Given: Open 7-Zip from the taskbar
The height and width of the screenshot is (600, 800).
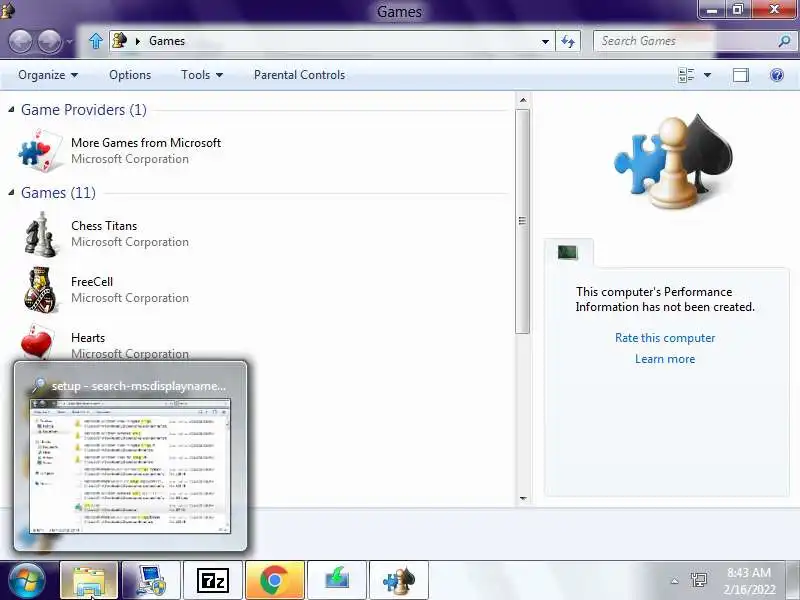Looking at the screenshot, I should [213, 581].
